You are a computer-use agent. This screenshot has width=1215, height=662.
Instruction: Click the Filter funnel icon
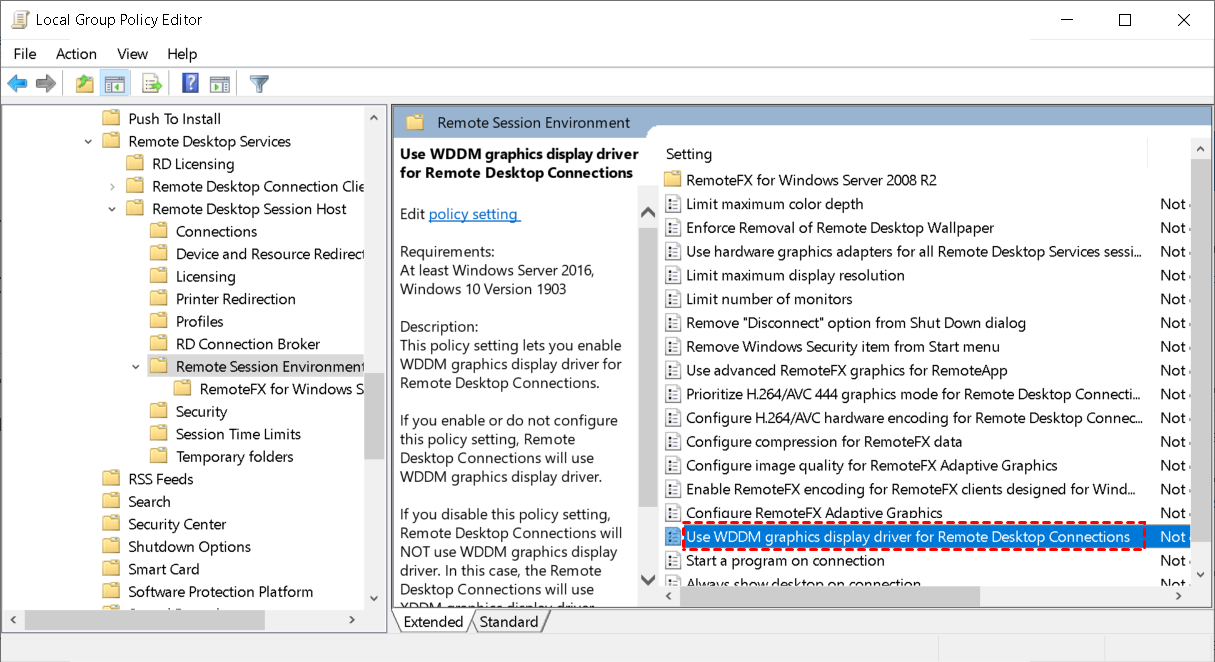(260, 84)
